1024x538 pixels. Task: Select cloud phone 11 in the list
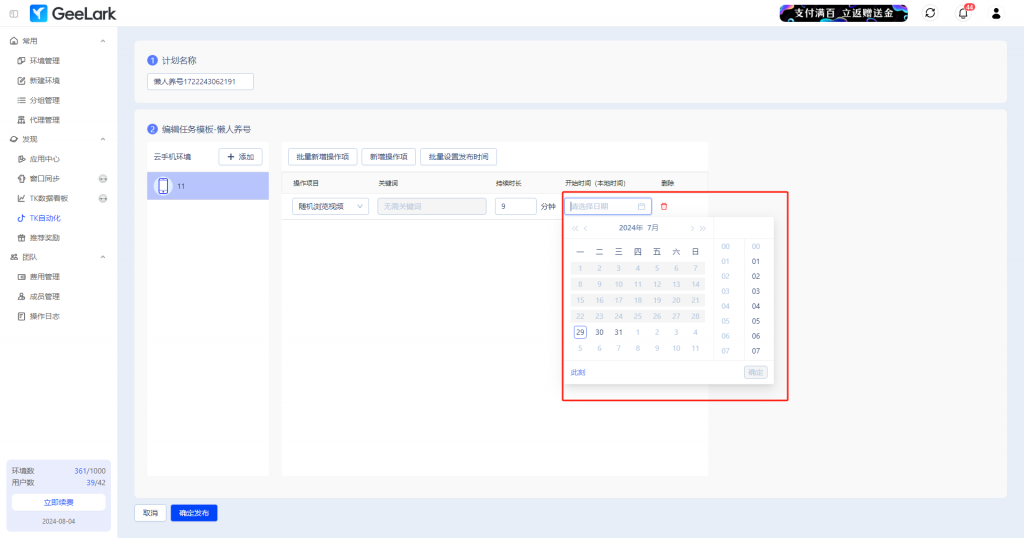tap(207, 186)
